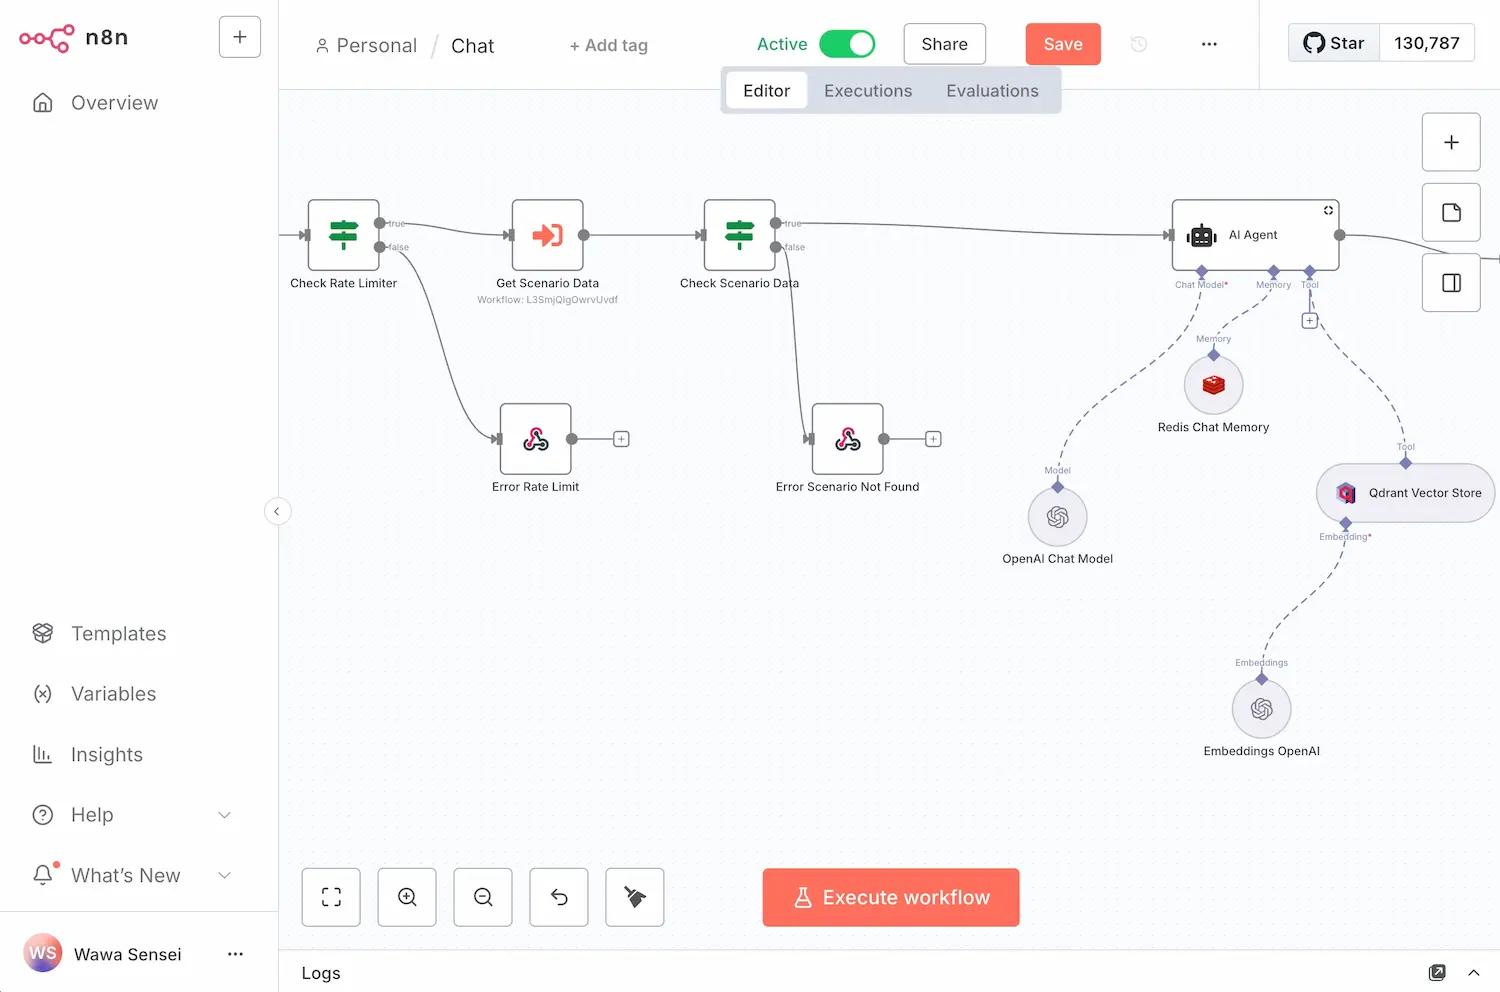The image size is (1500, 992).
Task: Toggle the Active workflow switch off
Action: [x=847, y=44]
